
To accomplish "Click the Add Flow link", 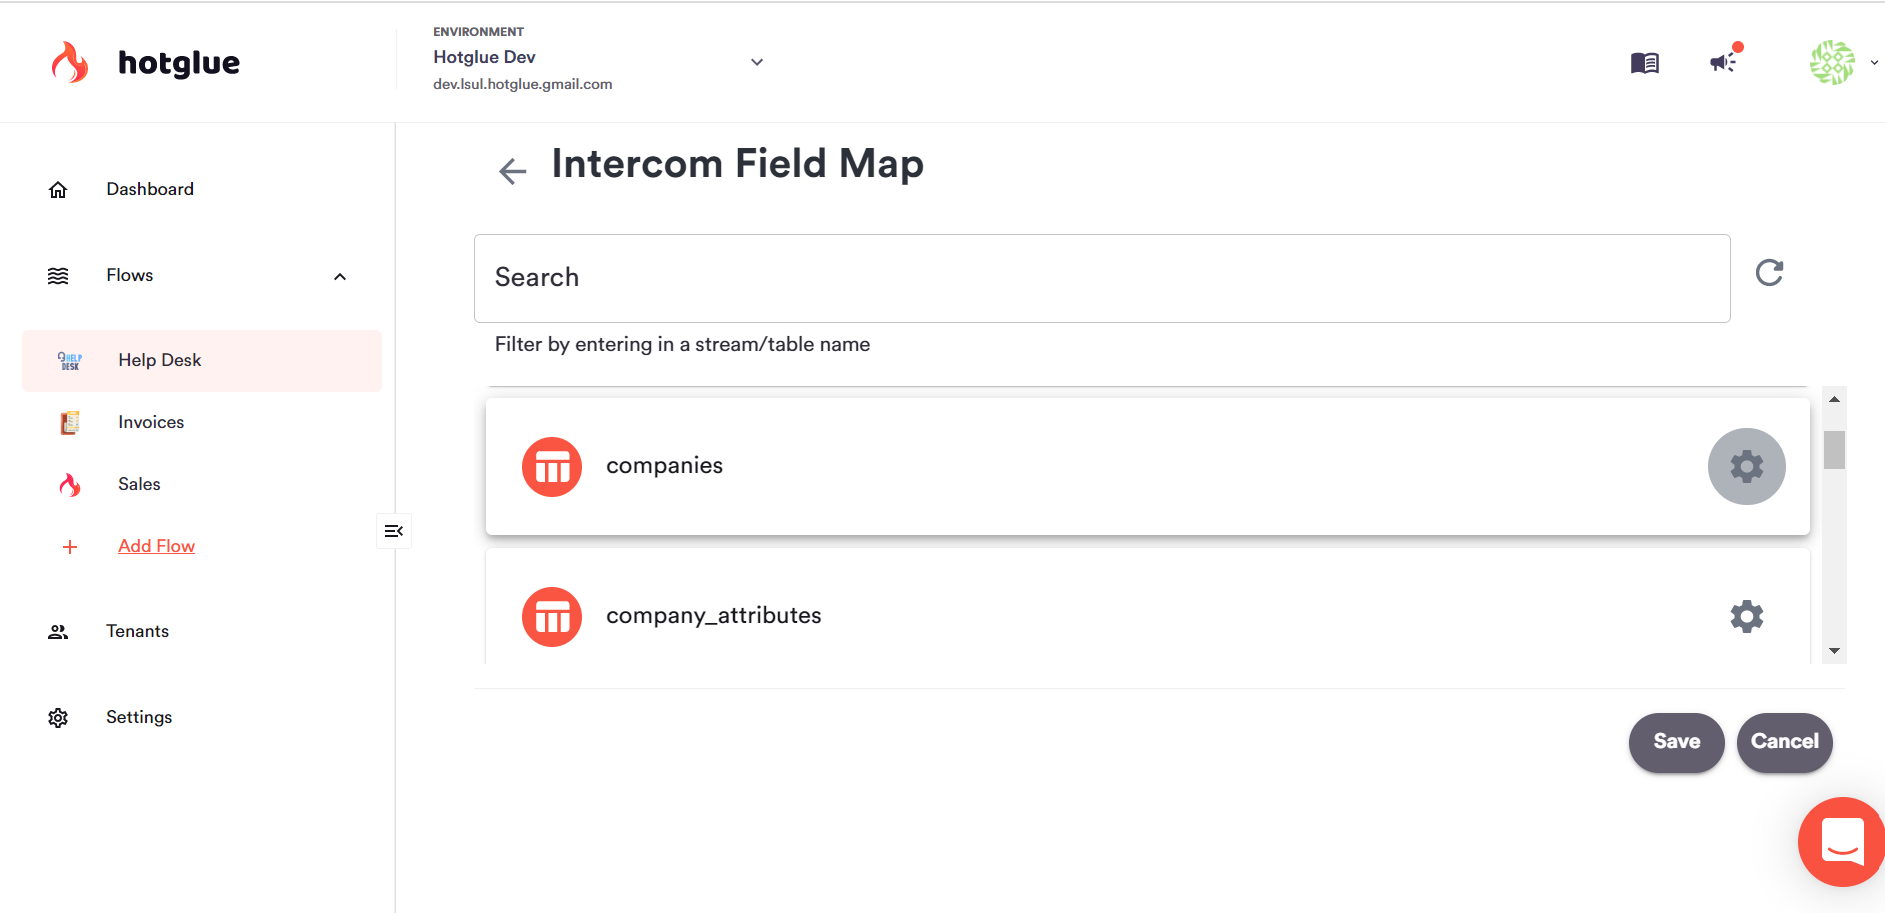I will click(157, 546).
